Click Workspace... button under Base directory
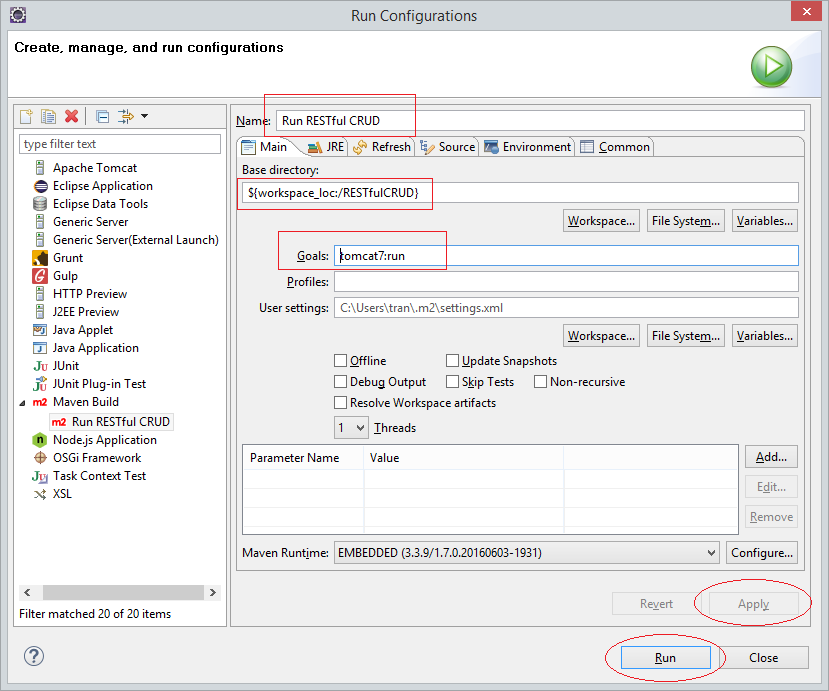Viewport: 829px width, 691px height. 601,221
